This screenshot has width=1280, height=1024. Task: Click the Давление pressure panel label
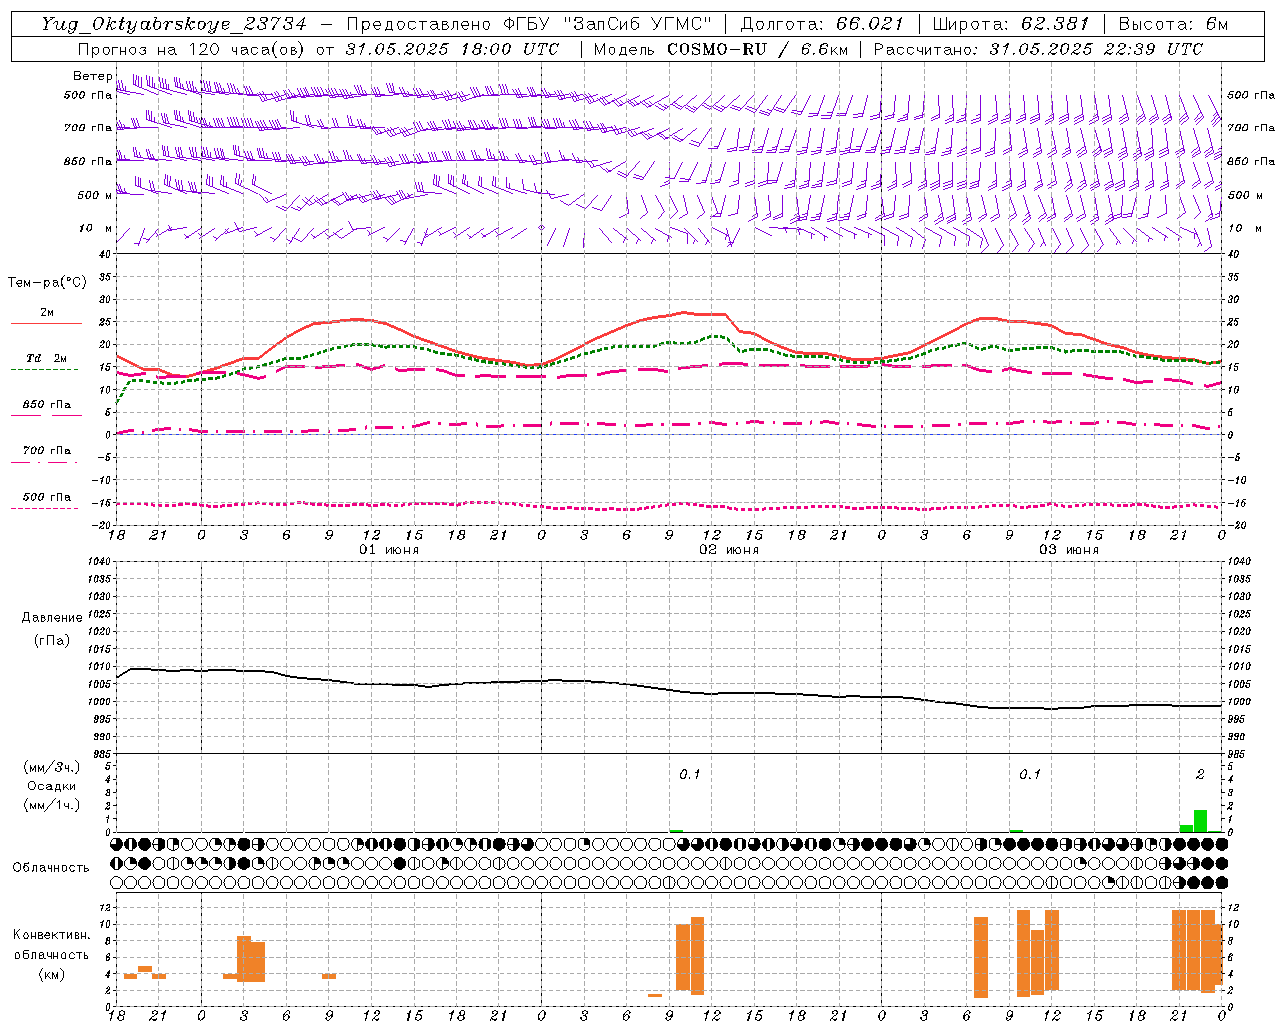52,618
